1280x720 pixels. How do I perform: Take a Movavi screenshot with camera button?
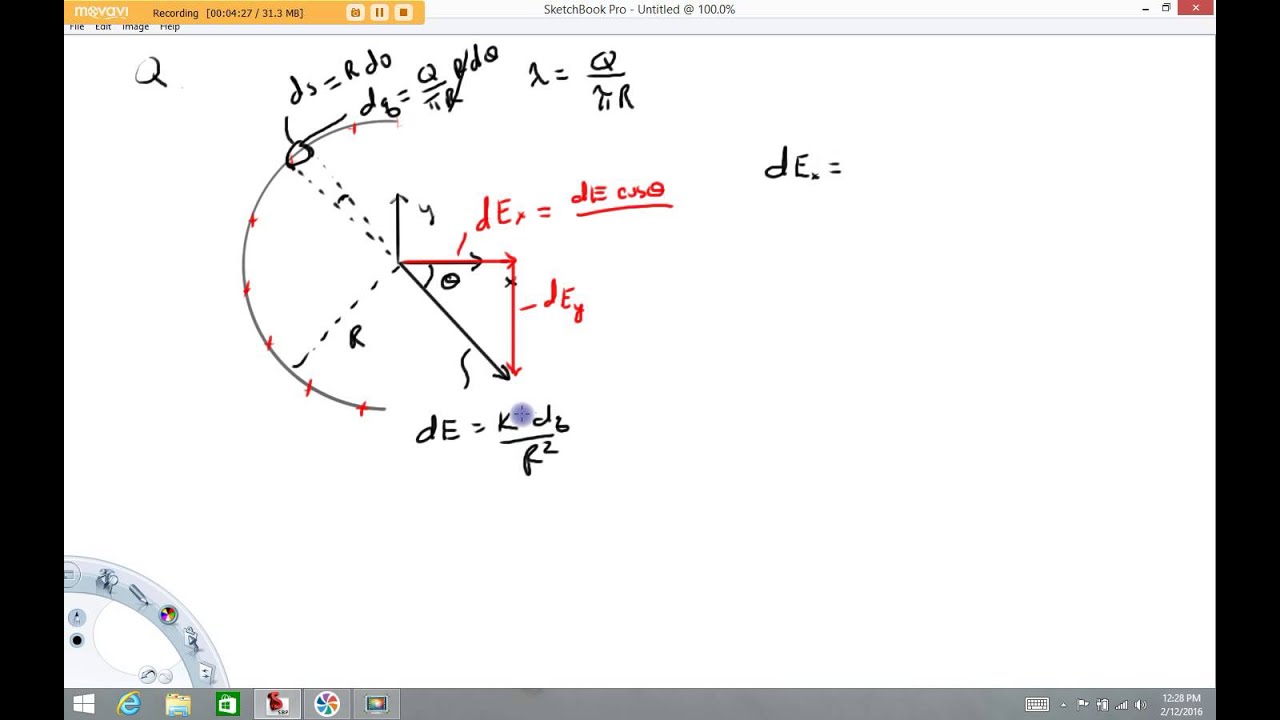click(355, 12)
